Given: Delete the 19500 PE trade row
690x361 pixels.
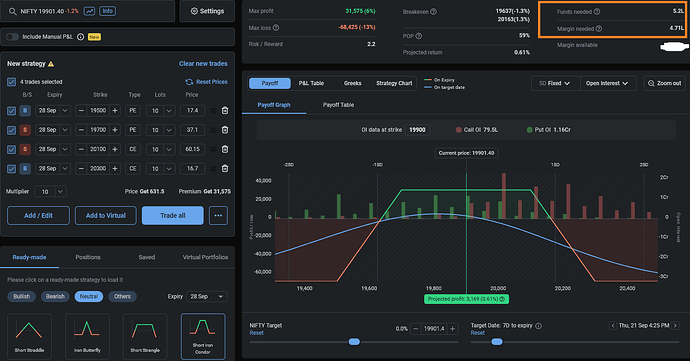Looking at the screenshot, I should [x=225, y=111].
